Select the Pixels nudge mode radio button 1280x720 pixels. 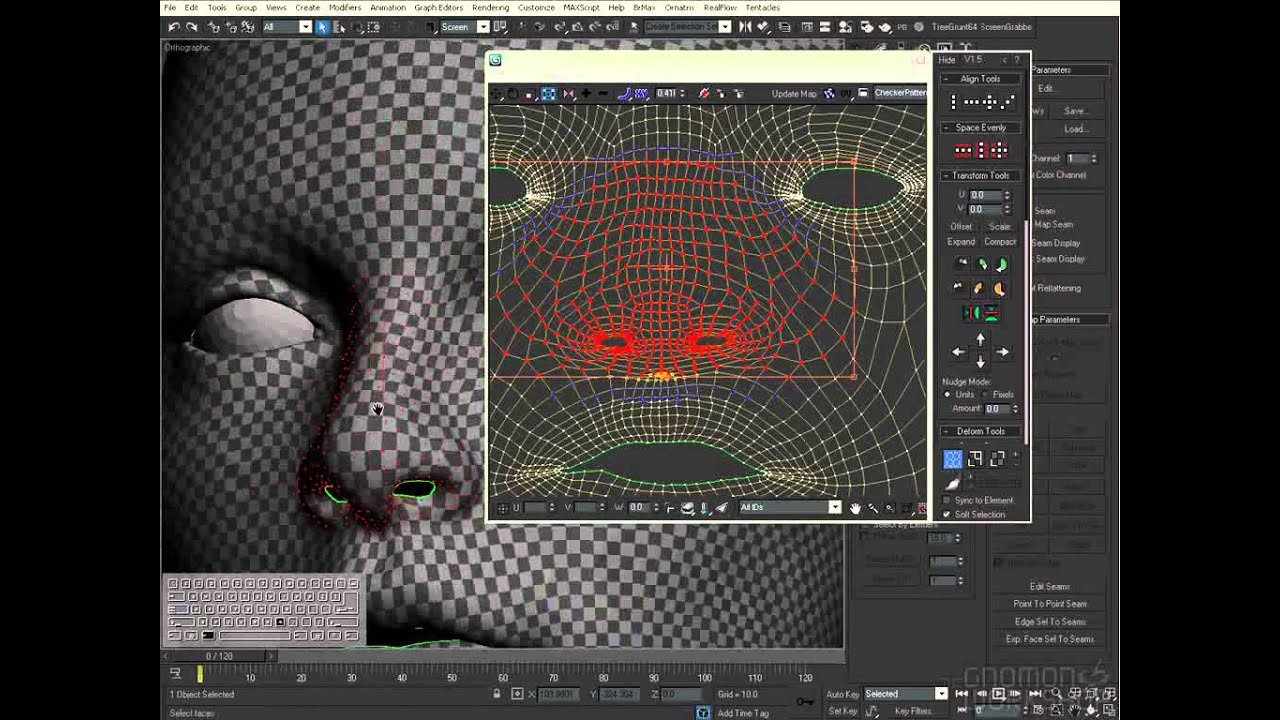coord(984,394)
